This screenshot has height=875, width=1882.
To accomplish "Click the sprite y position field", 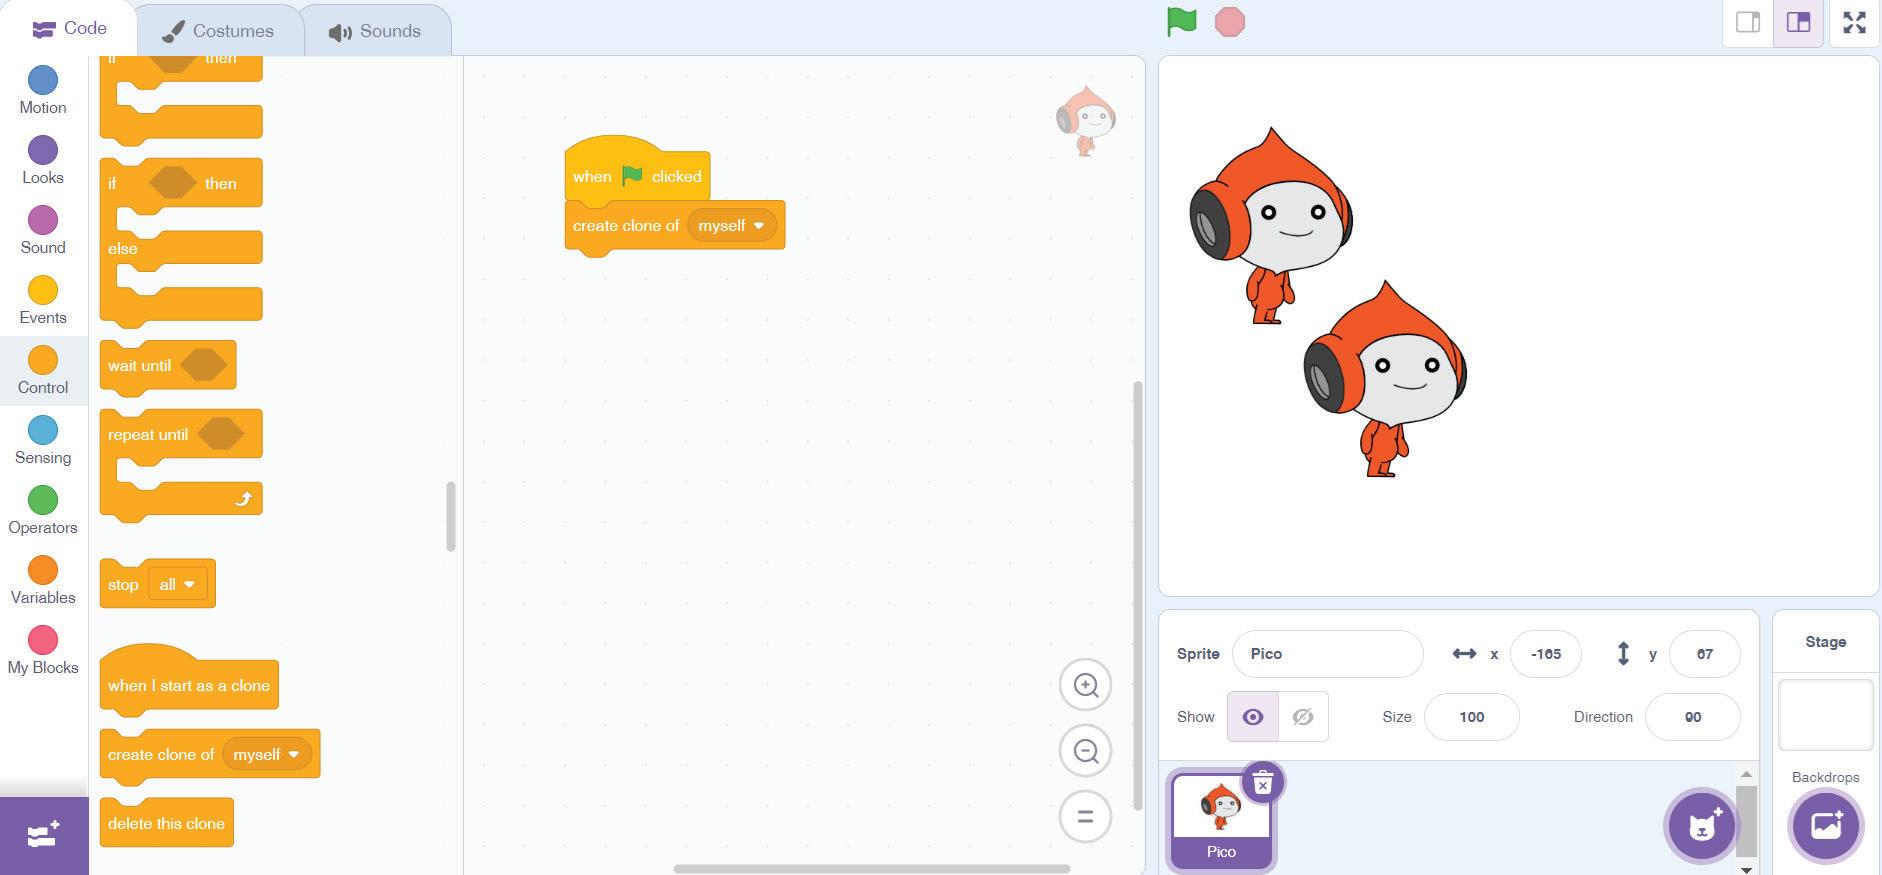I will 1704,654.
